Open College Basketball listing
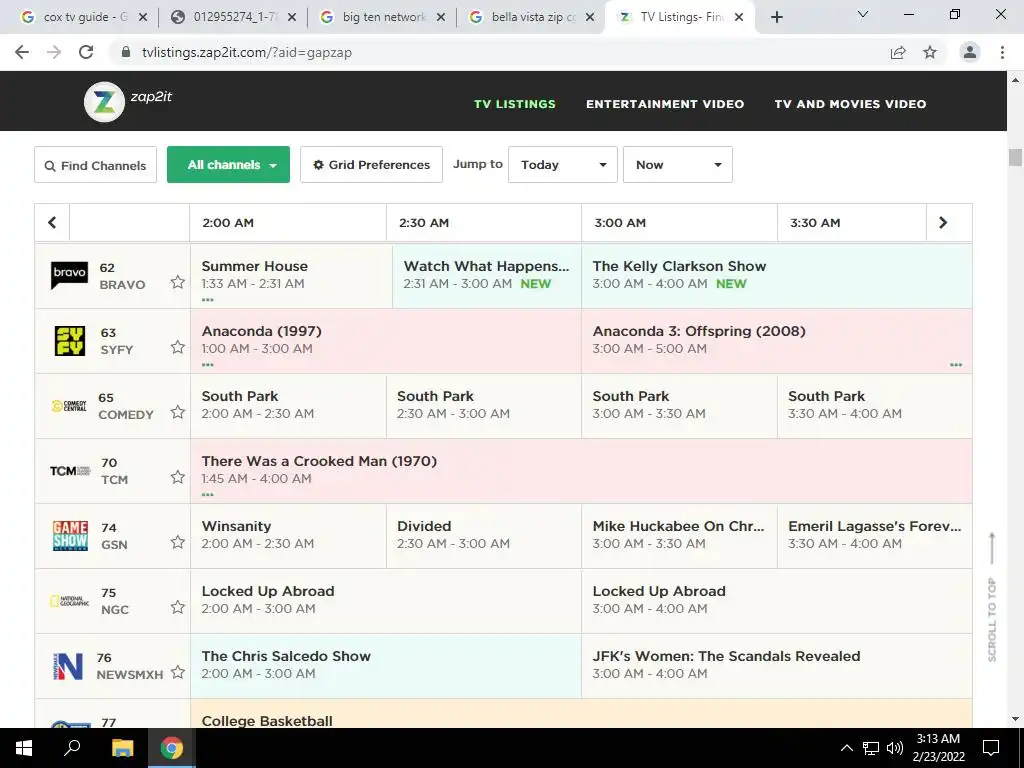 581,713
